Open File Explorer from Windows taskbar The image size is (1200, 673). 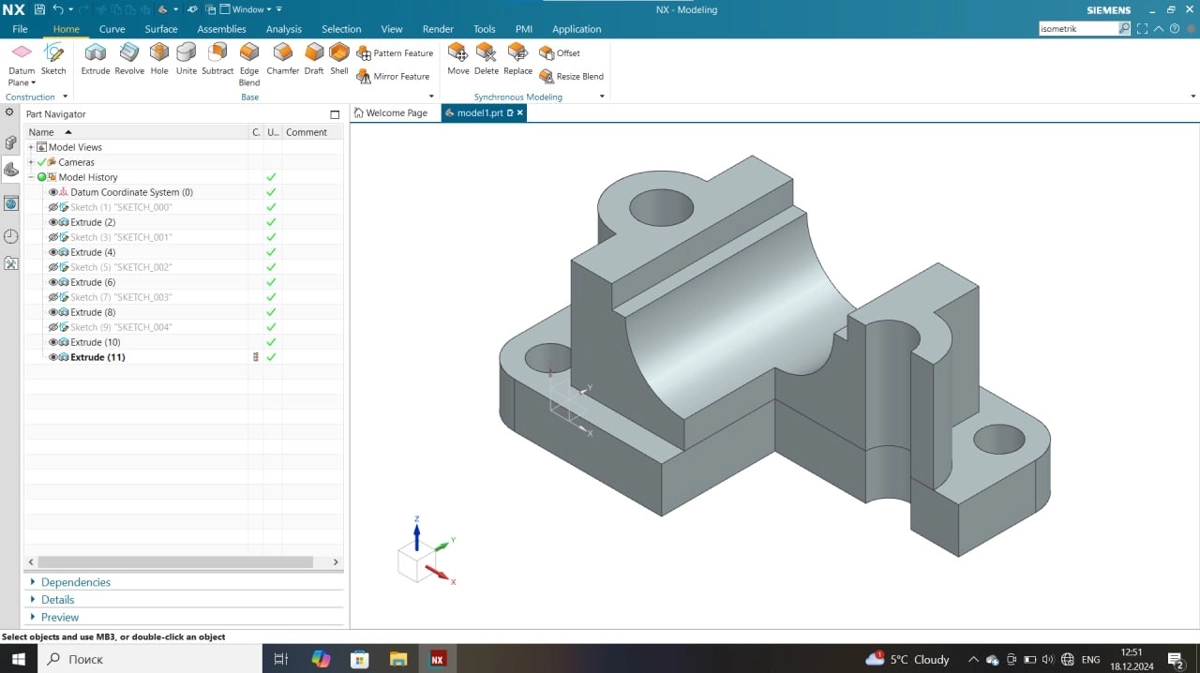pos(398,659)
